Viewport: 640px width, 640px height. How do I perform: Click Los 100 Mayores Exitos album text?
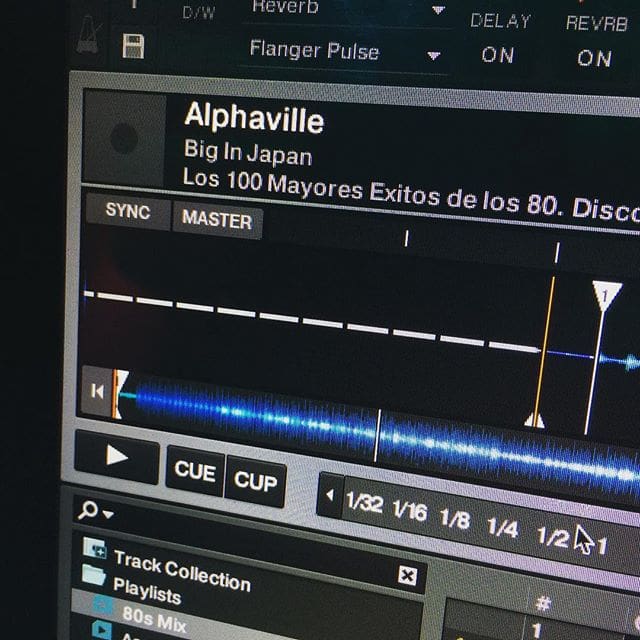[411, 193]
